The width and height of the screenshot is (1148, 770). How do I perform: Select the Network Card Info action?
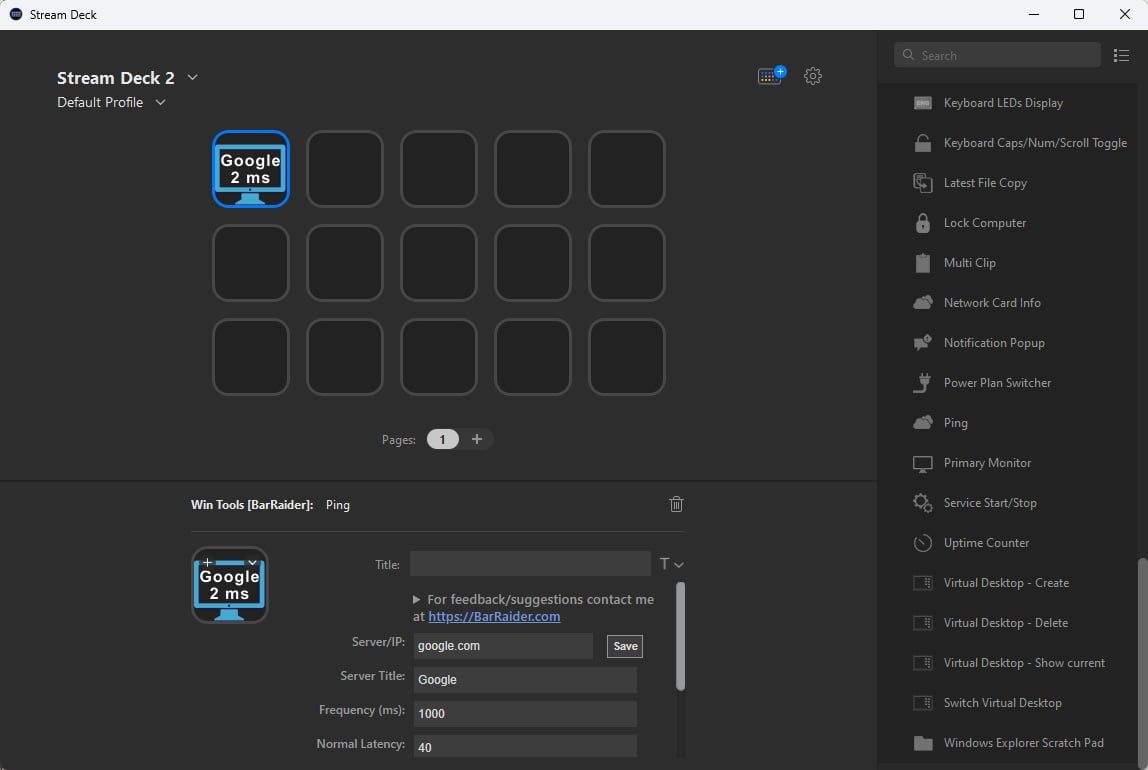coord(991,303)
